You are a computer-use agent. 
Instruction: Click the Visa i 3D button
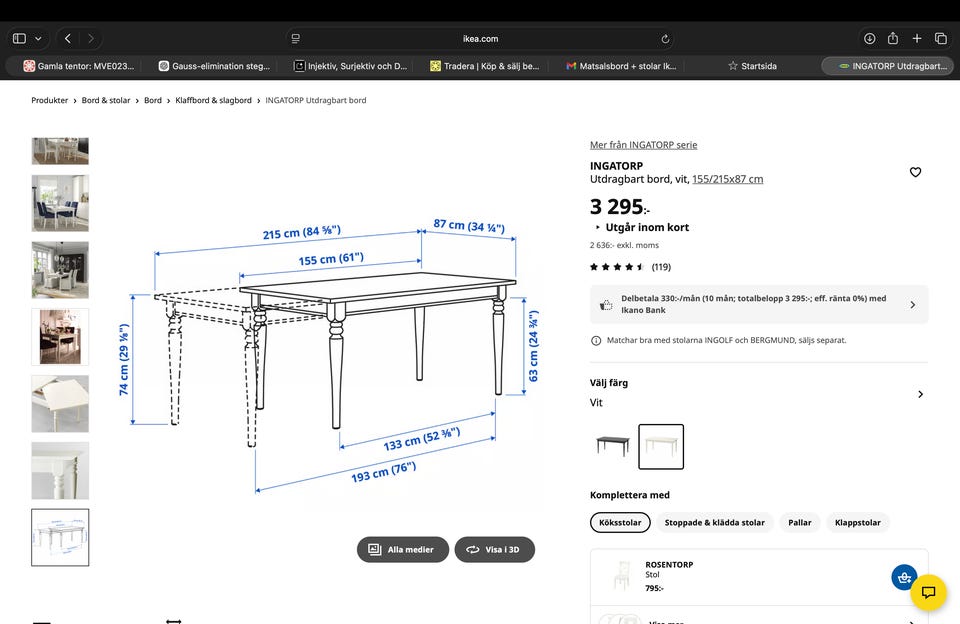click(x=494, y=549)
